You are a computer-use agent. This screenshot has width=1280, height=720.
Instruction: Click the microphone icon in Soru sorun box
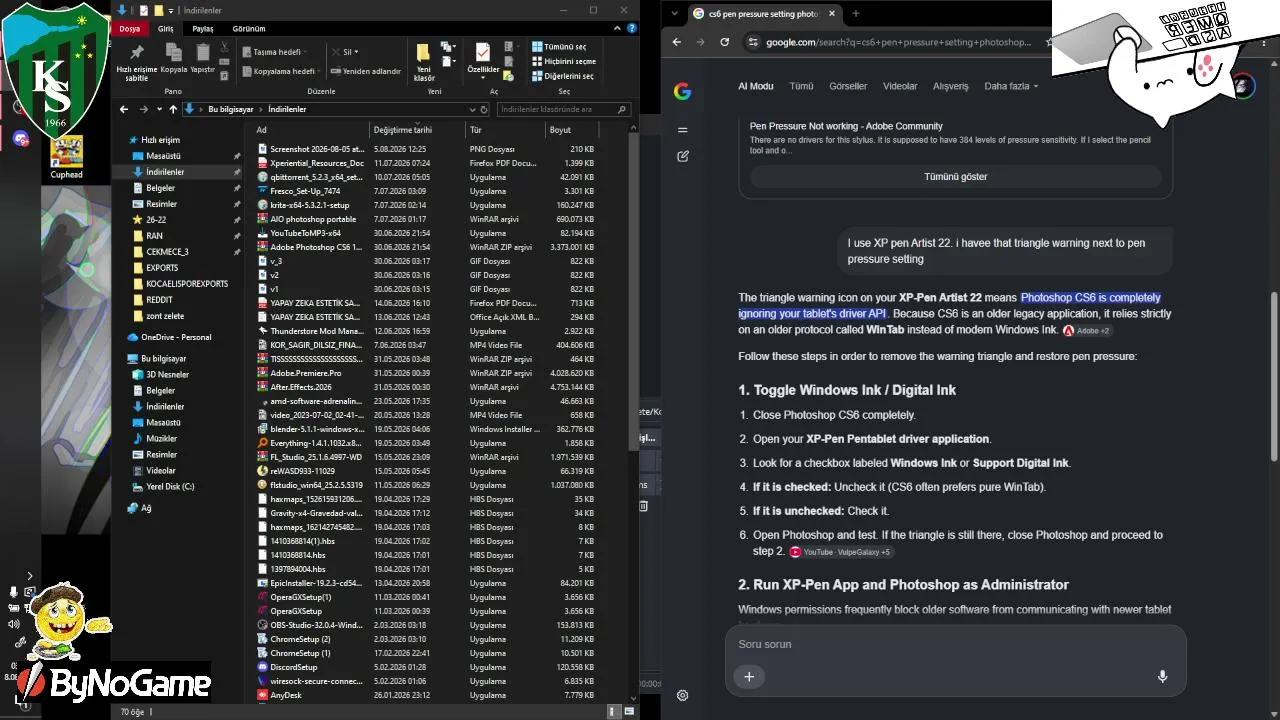pyautogui.click(x=1162, y=676)
